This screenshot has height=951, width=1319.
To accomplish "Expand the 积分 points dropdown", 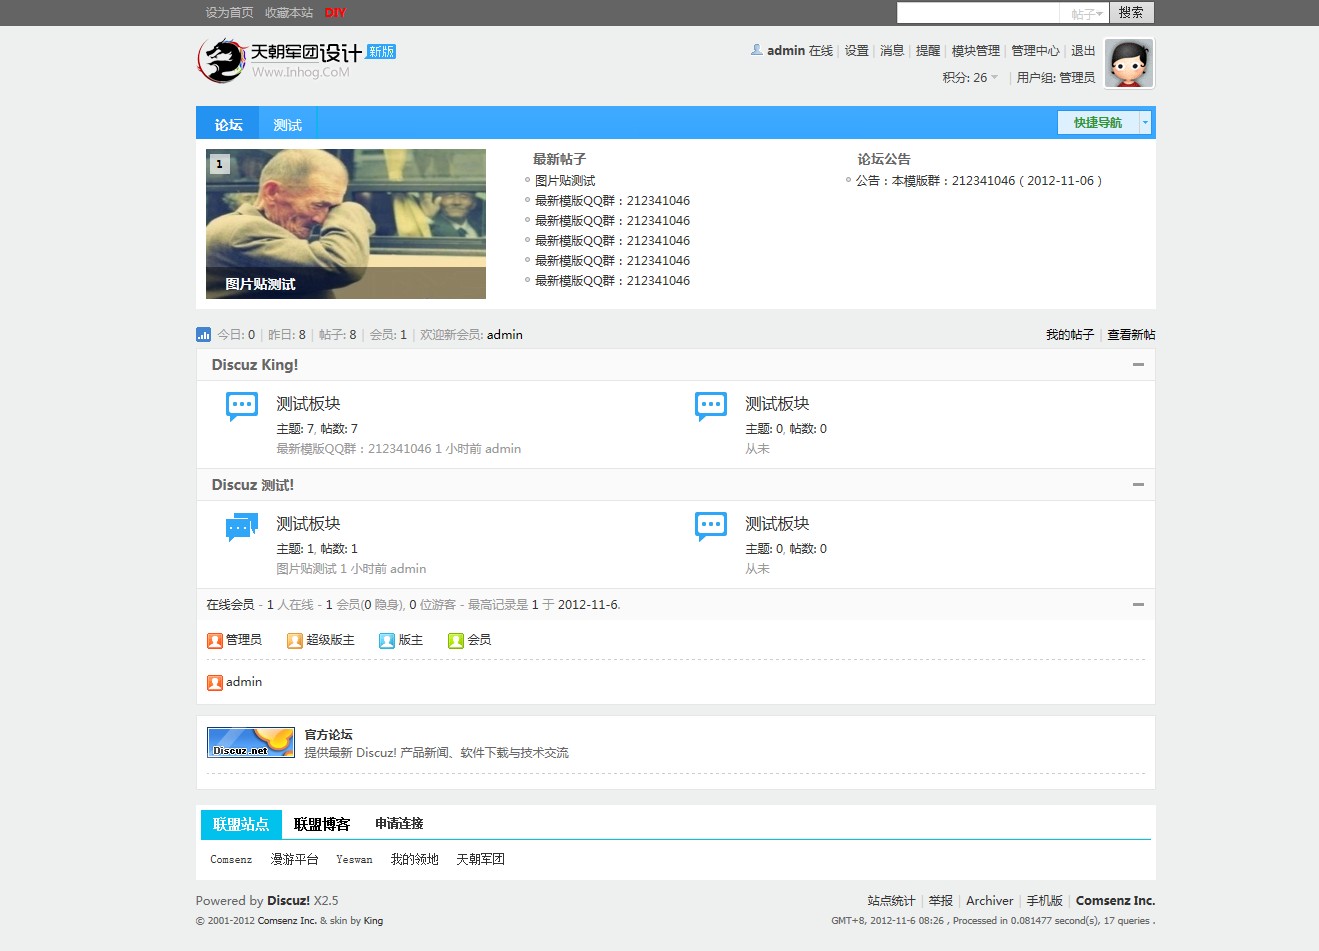I will (970, 78).
